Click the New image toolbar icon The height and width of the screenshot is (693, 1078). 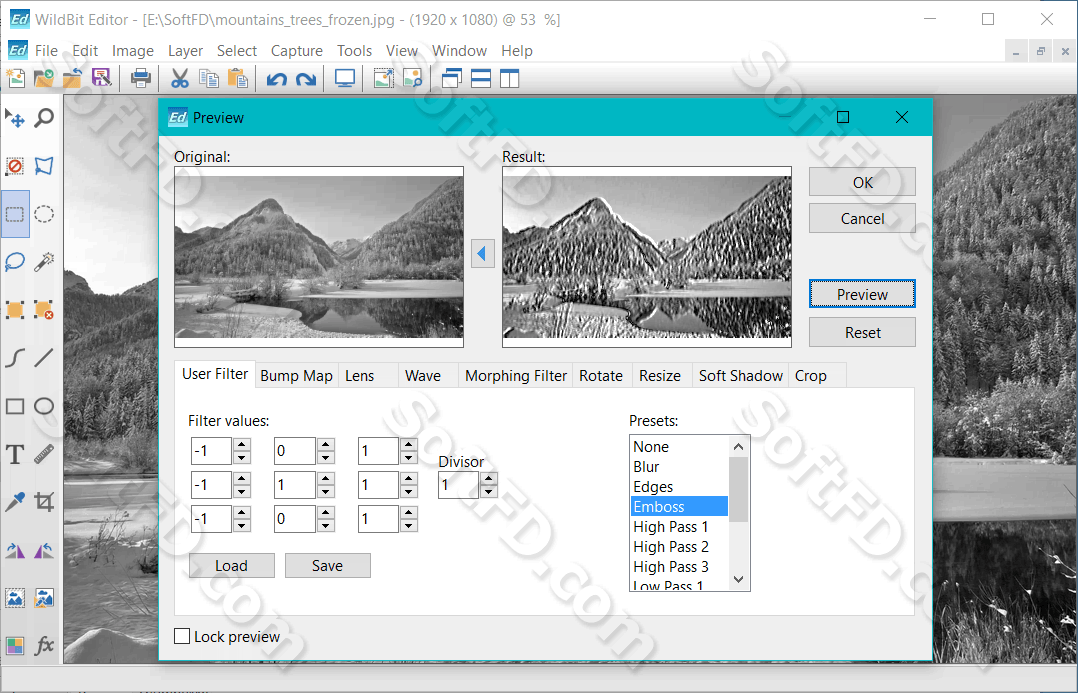click(x=16, y=78)
